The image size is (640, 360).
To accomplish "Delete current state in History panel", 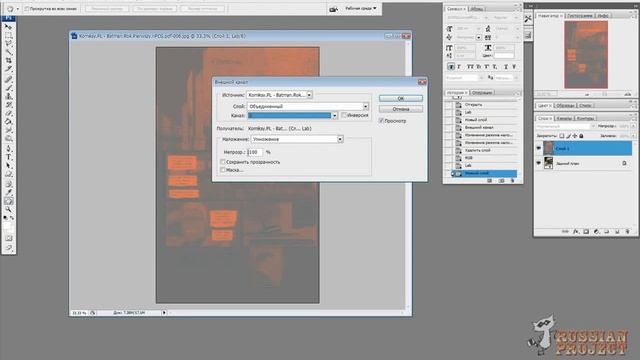I will click(x=512, y=180).
